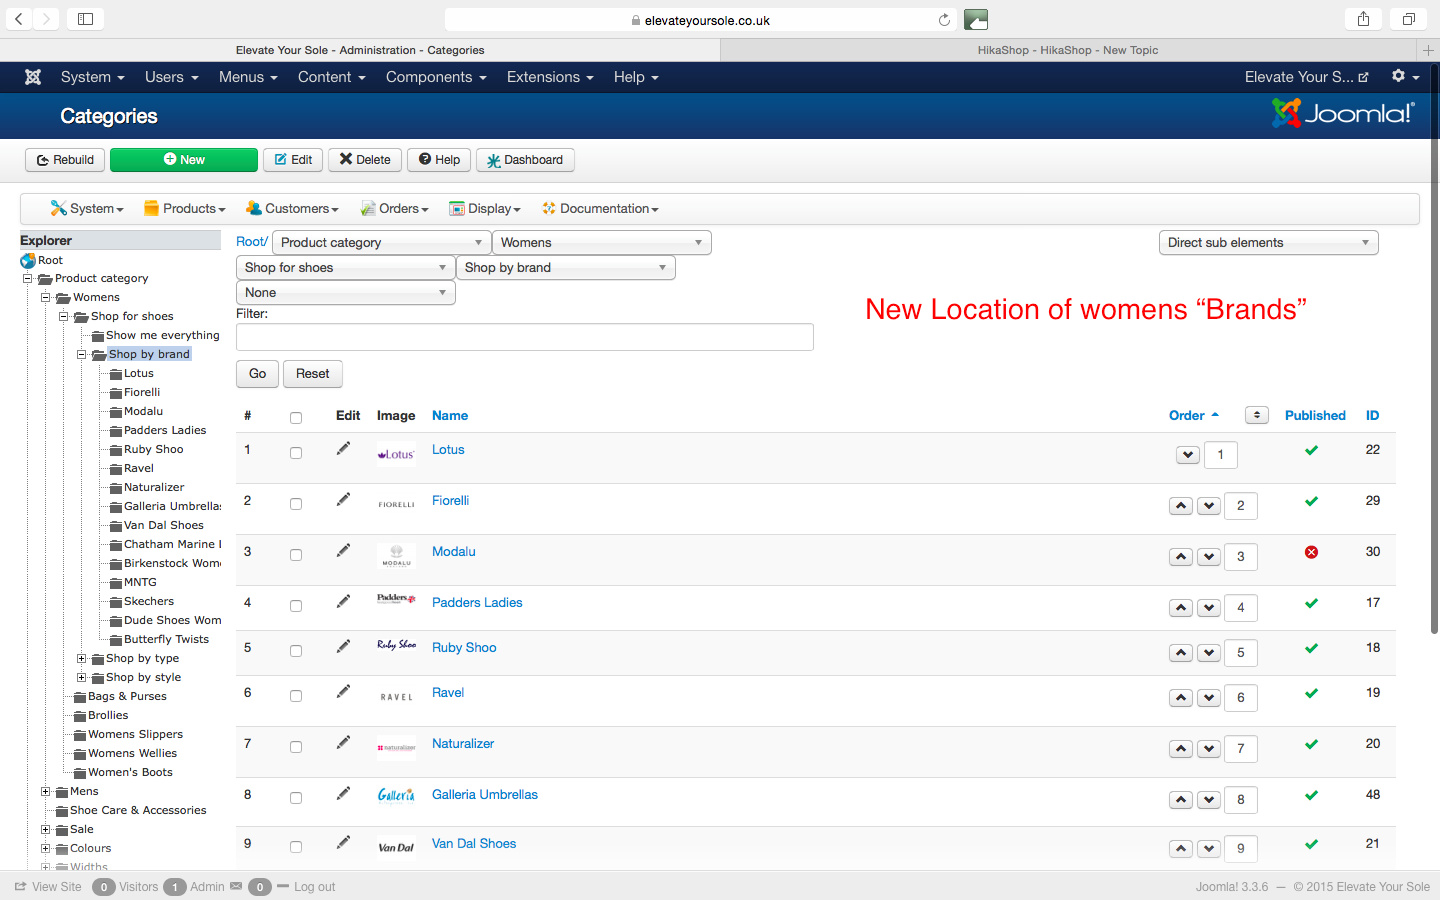Click the red unpublished icon for Modalu
Viewport: 1440px width, 900px height.
tap(1311, 552)
